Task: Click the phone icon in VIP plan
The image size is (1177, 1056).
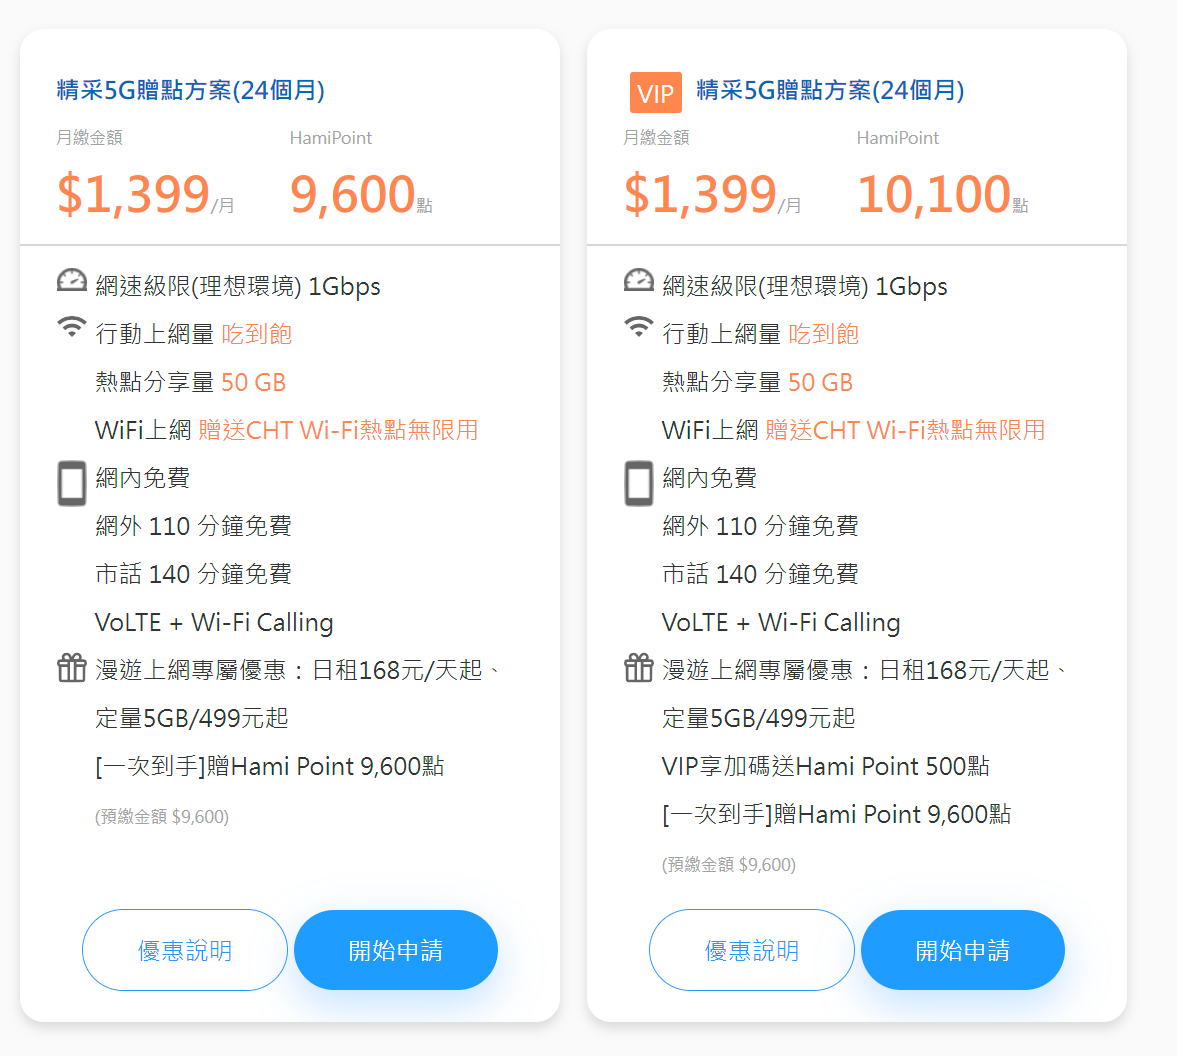Action: click(x=639, y=483)
